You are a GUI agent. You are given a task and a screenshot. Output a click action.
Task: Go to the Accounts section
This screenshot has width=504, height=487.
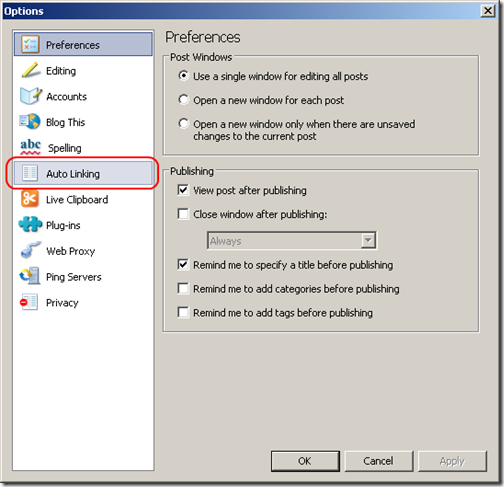[66, 97]
